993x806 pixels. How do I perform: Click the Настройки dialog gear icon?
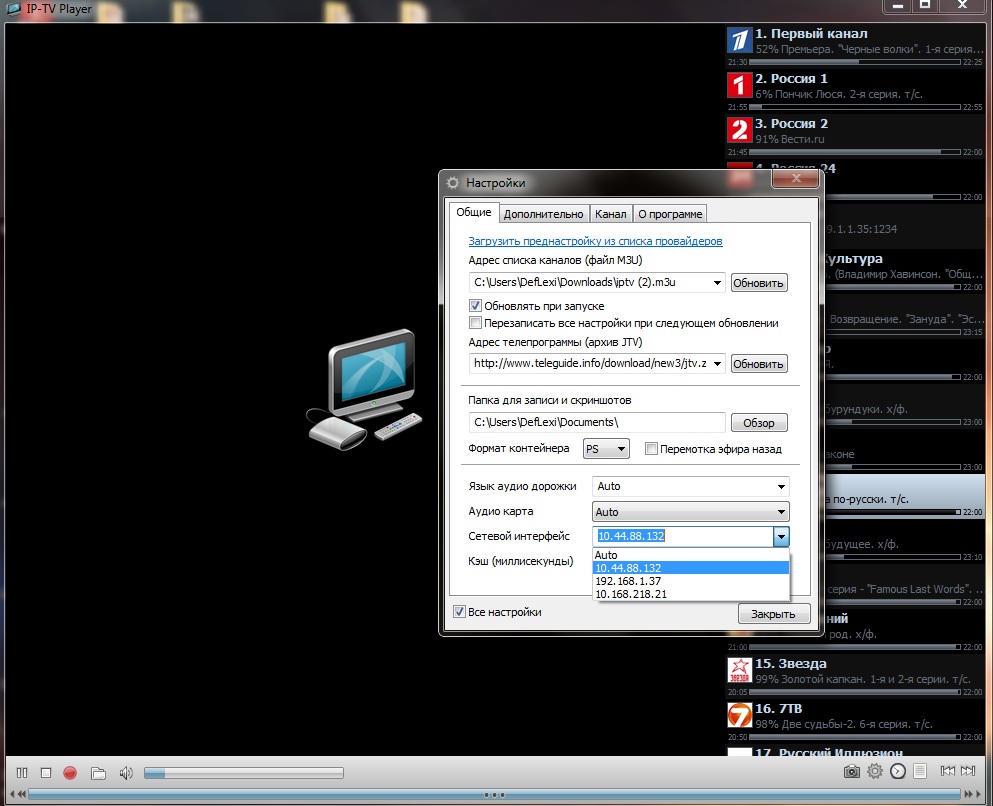[452, 183]
